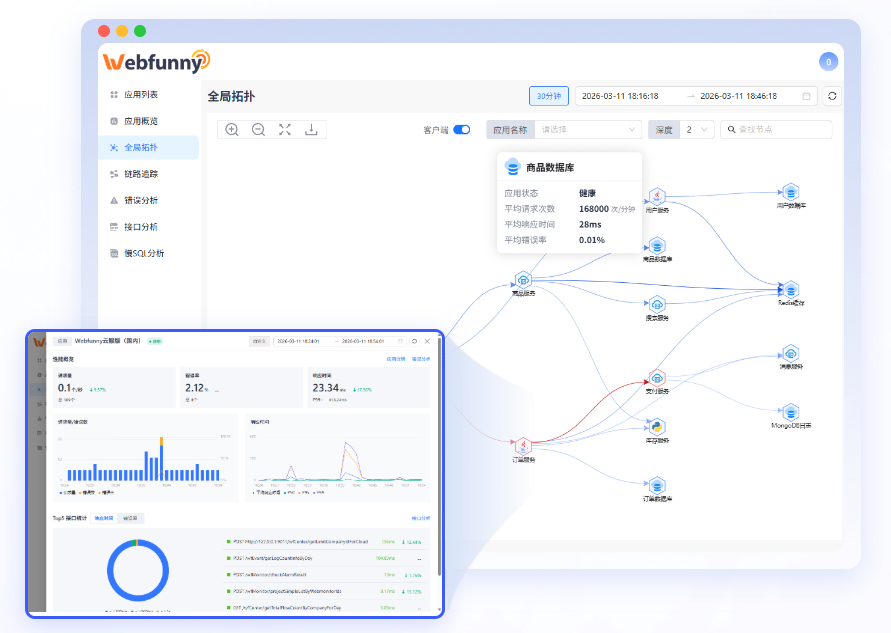Screen dimensions: 891x633
Task: Expand the 深度 depth dropdown
Action: pyautogui.click(x=697, y=129)
